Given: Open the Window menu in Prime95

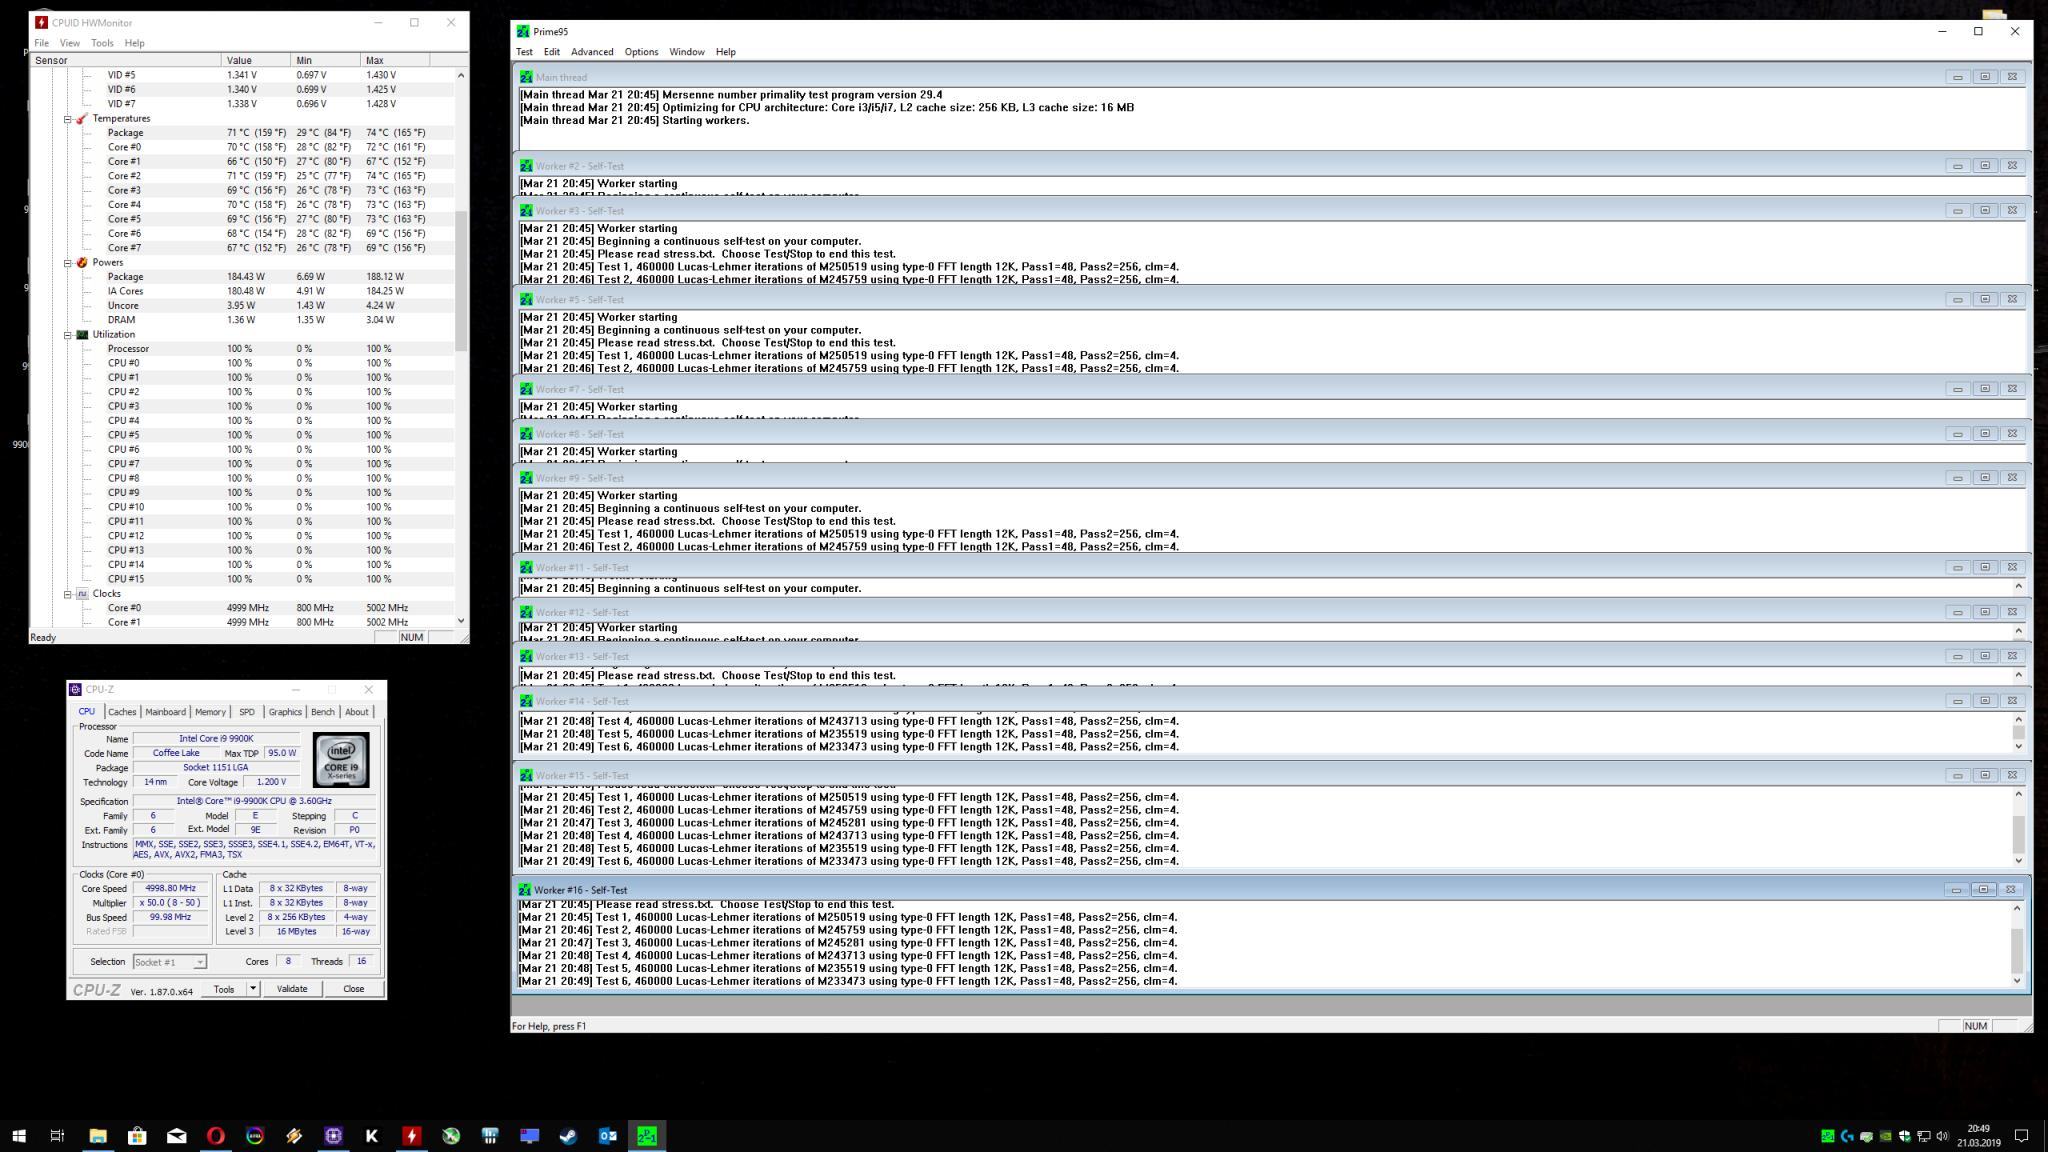Looking at the screenshot, I should pyautogui.click(x=686, y=52).
